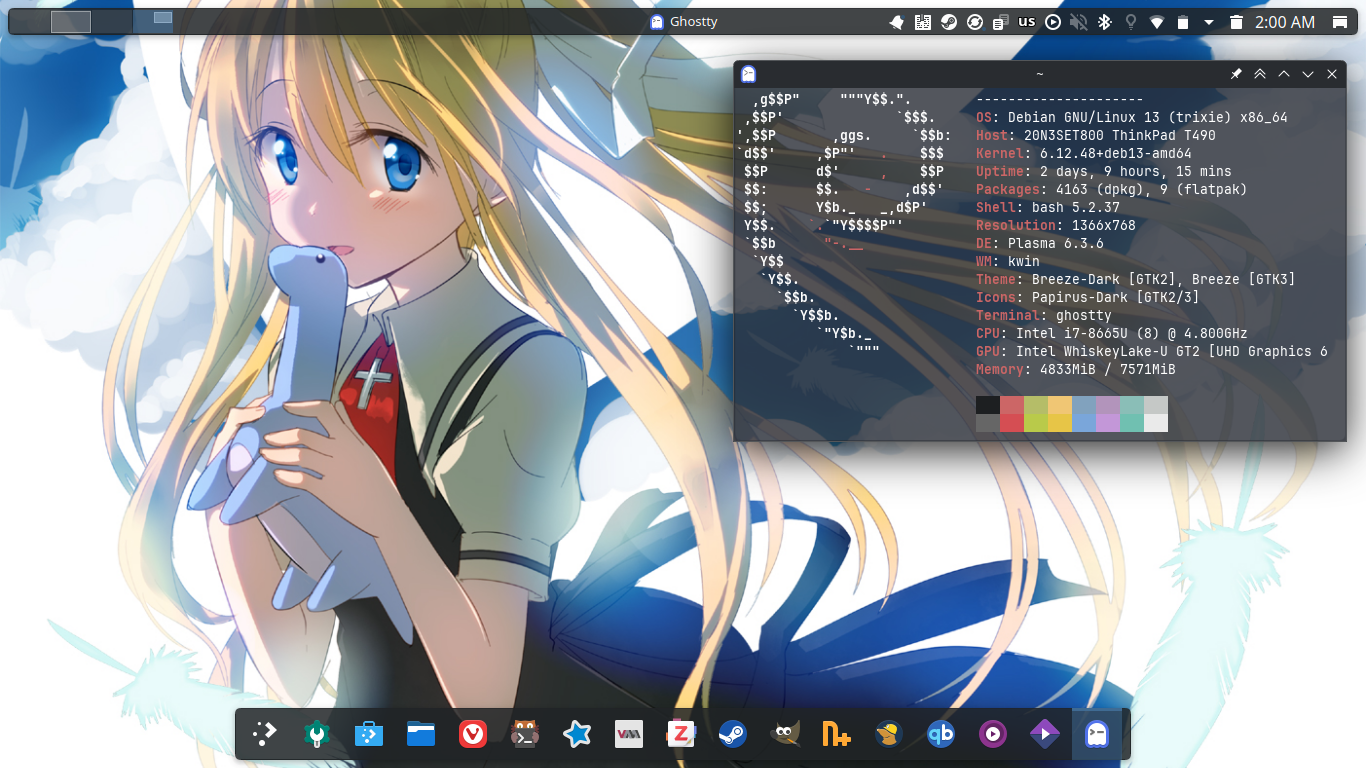Toggle pin on Ghostty window titlebar
The width and height of the screenshot is (1366, 768).
(1236, 74)
